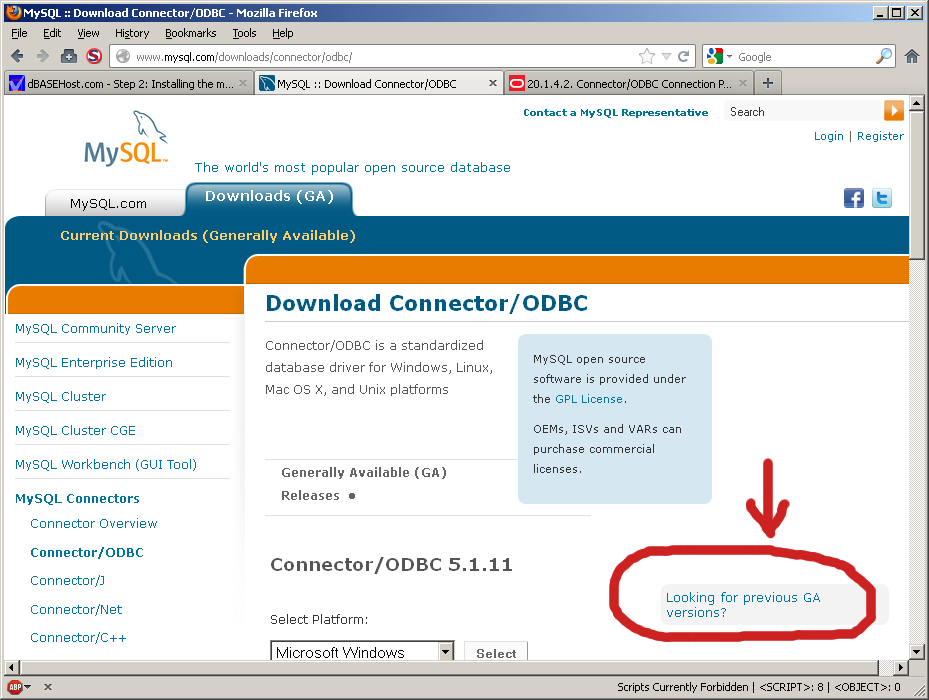
Task: Open the Connector/Net link
Action: (76, 609)
